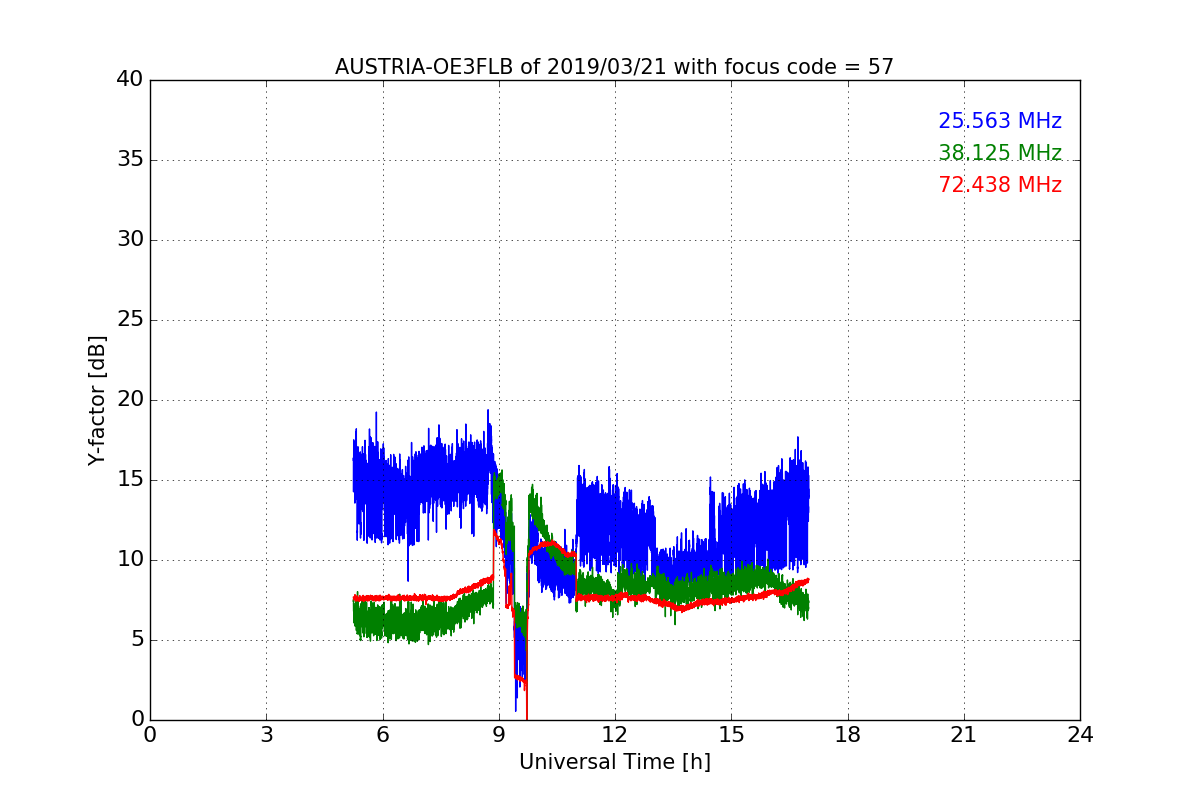Click the Y-factor [dB] axis label
Screen dimensions: 1200x800
click(97, 400)
